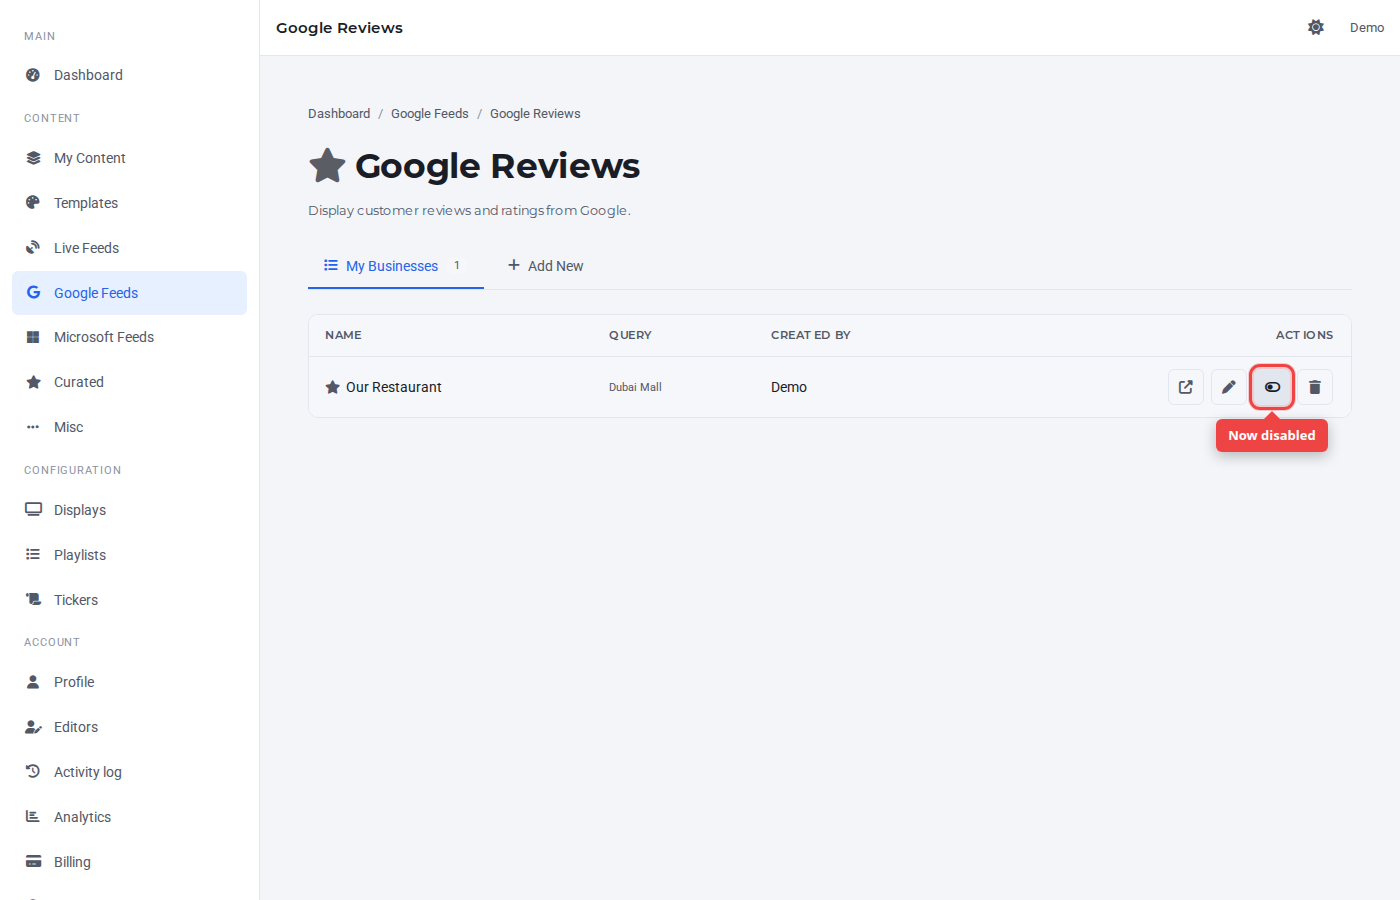Open Dashboard from the sidebar
Viewport: 1400px width, 900px height.
point(129,75)
